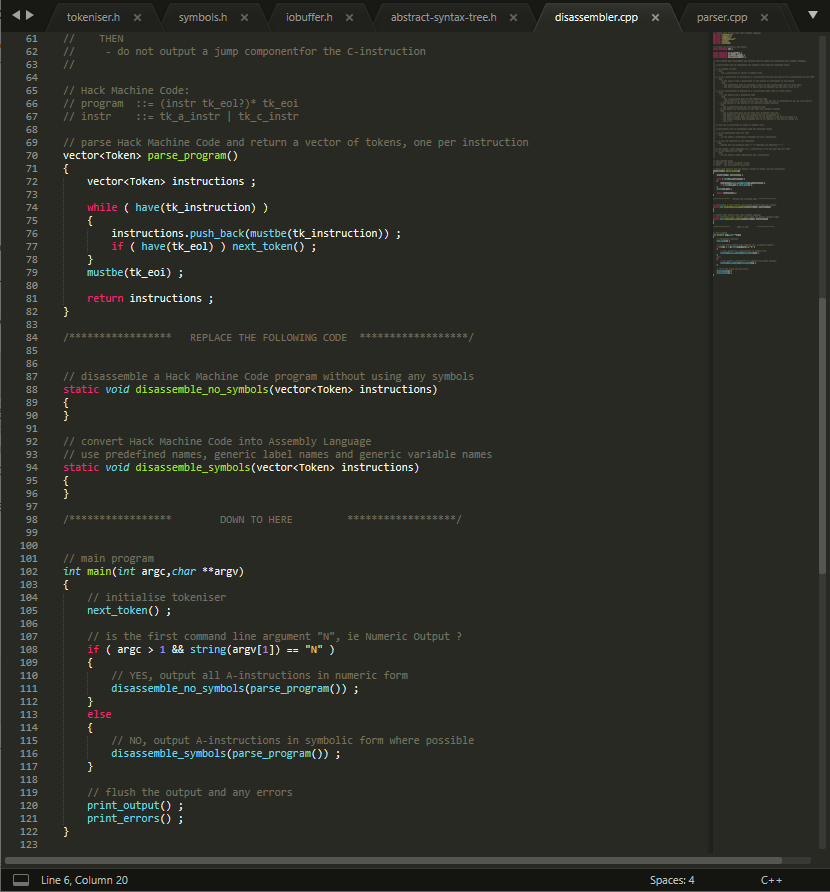Click the 'while' keyword on line 74
Screen dimensions: 830x892
(102, 208)
